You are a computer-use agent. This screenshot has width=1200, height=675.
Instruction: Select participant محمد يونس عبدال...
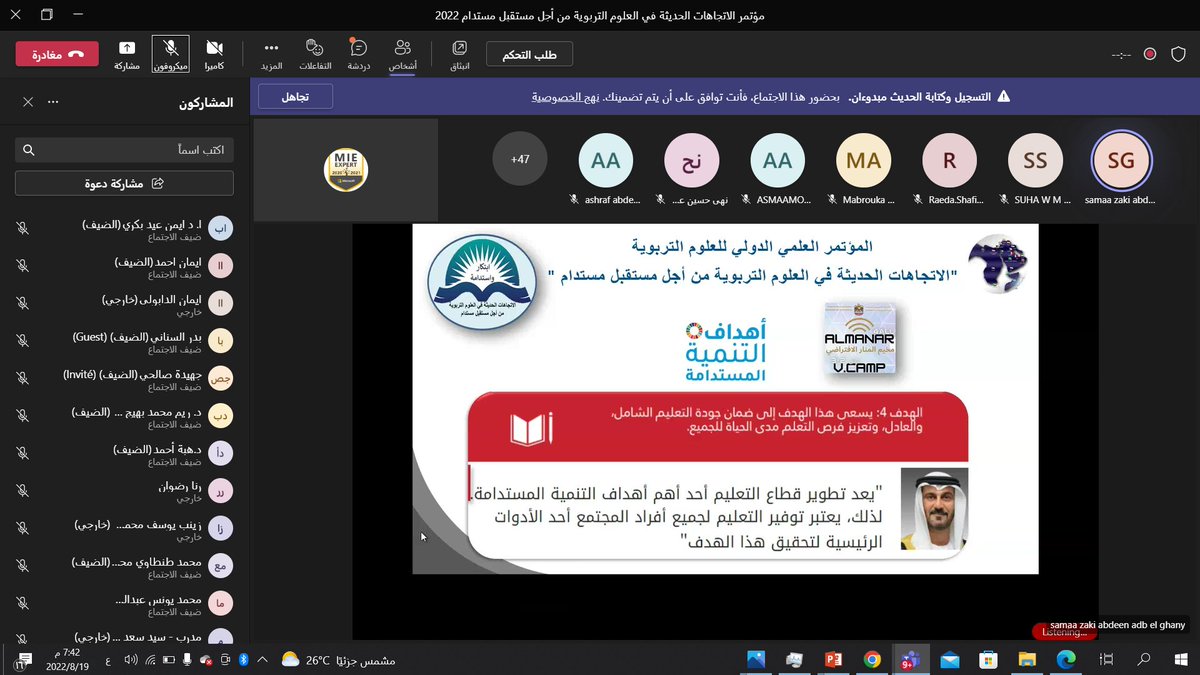(124, 605)
